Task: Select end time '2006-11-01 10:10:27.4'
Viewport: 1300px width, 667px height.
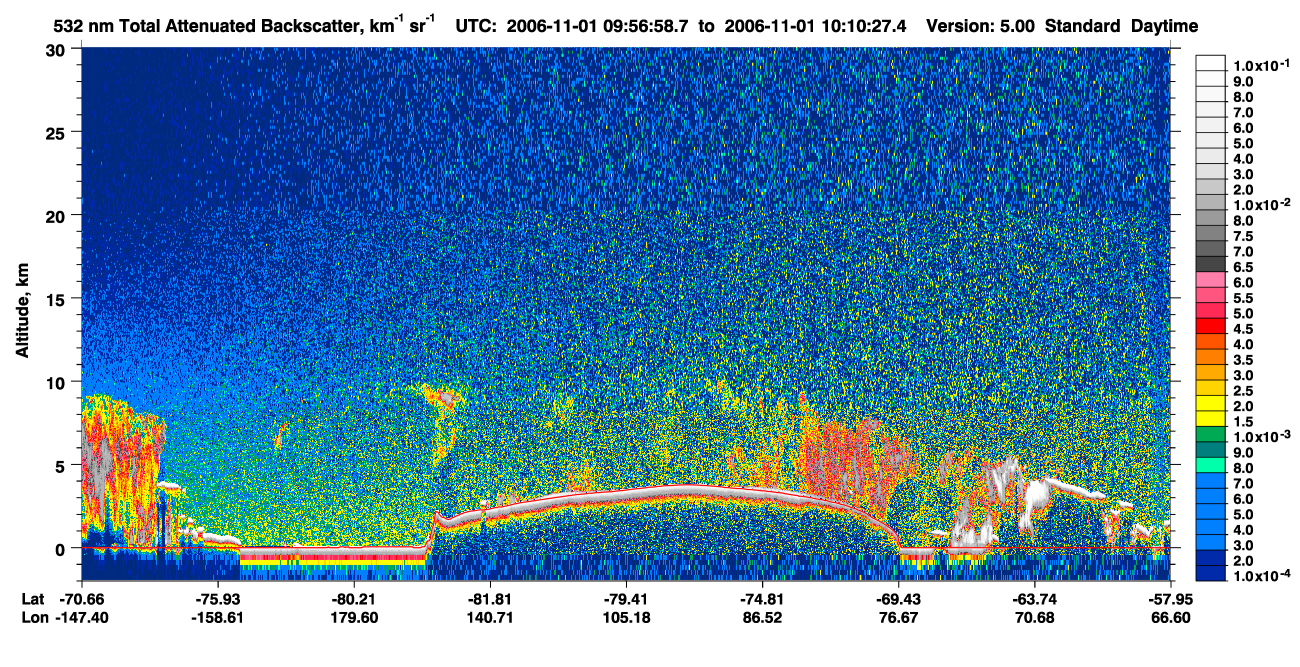Action: coord(816,26)
